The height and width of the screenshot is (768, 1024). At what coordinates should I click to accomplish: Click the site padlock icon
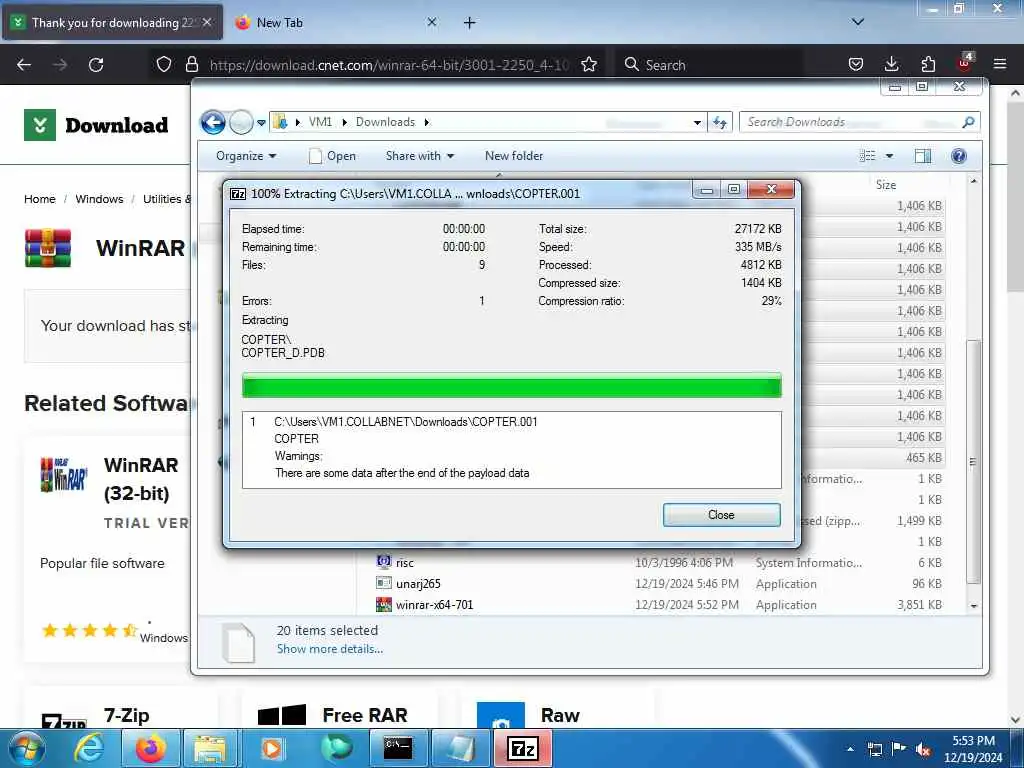coord(191,65)
